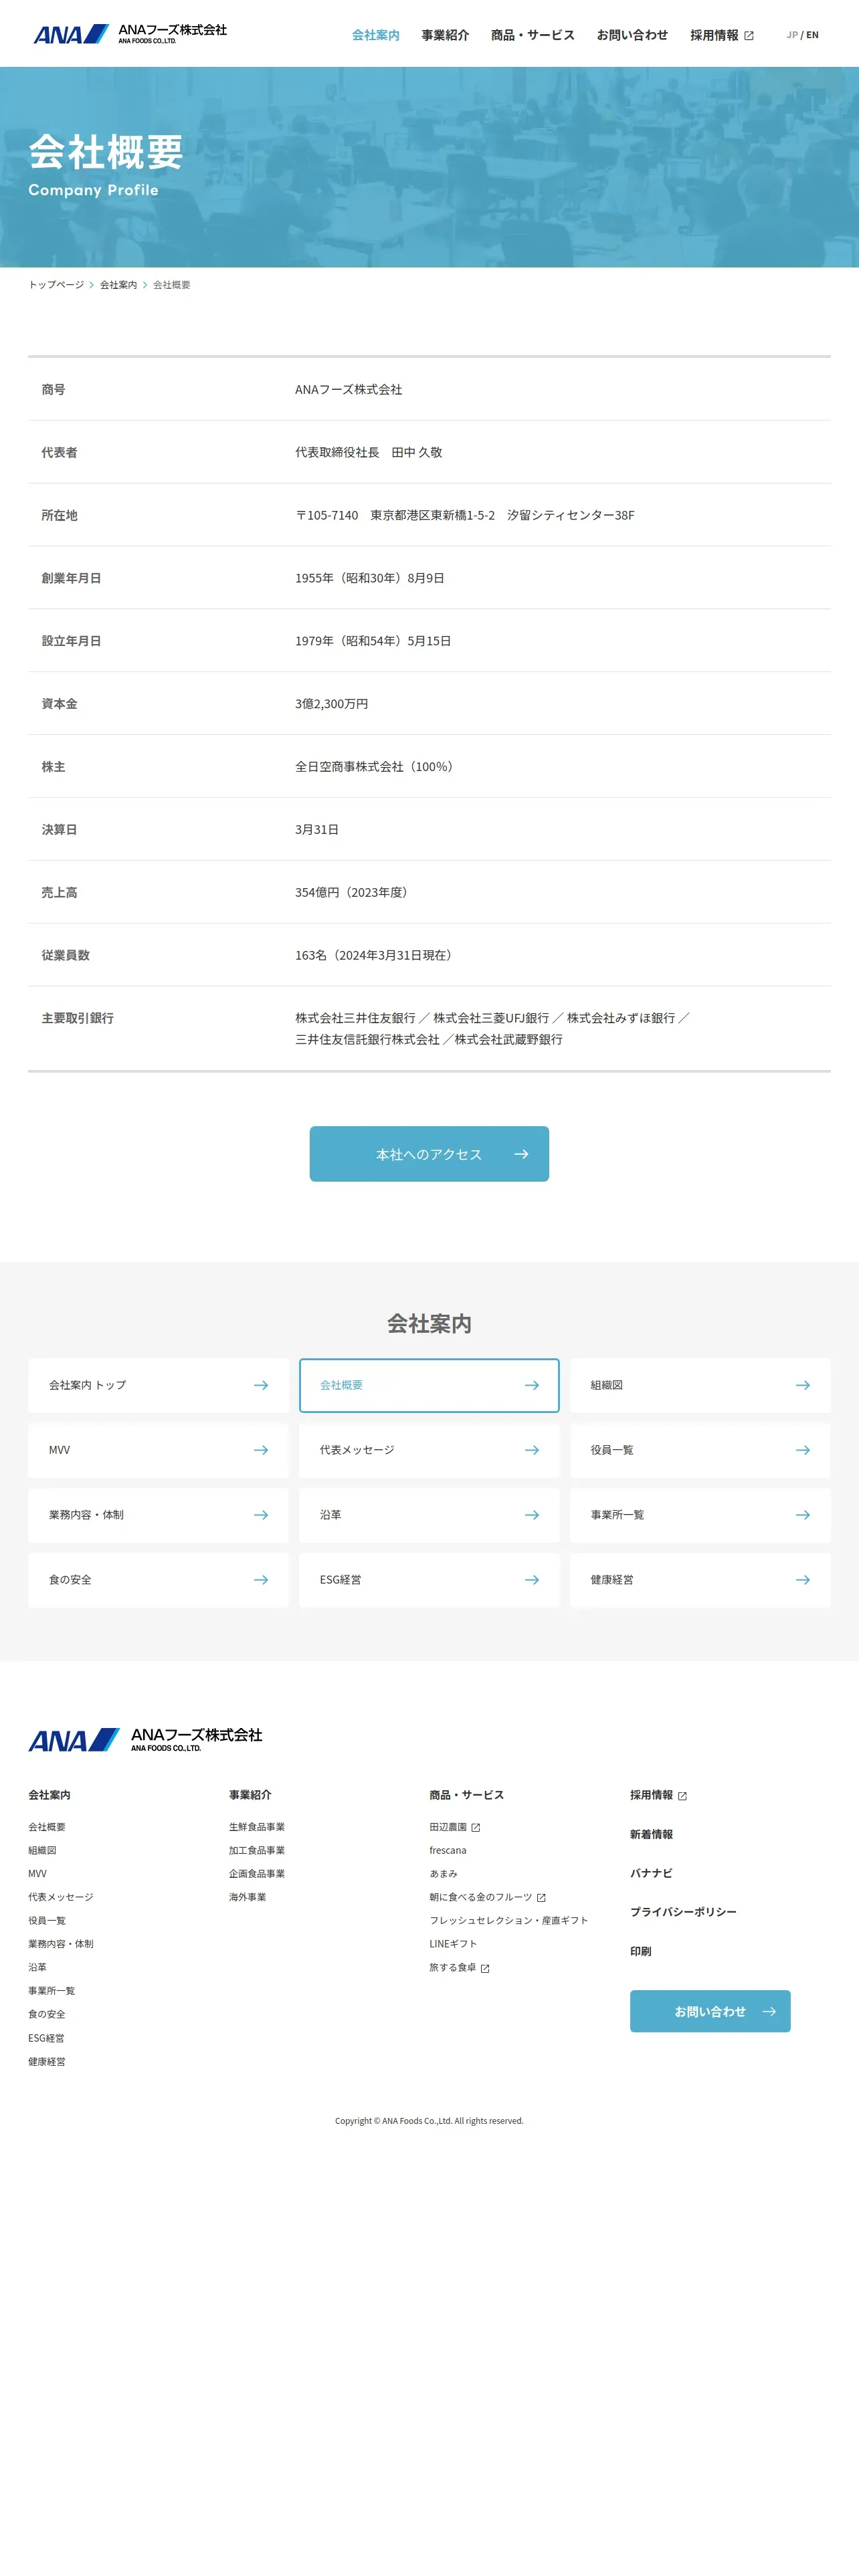Click arrow icon on 食の安全 card

coord(261,1580)
